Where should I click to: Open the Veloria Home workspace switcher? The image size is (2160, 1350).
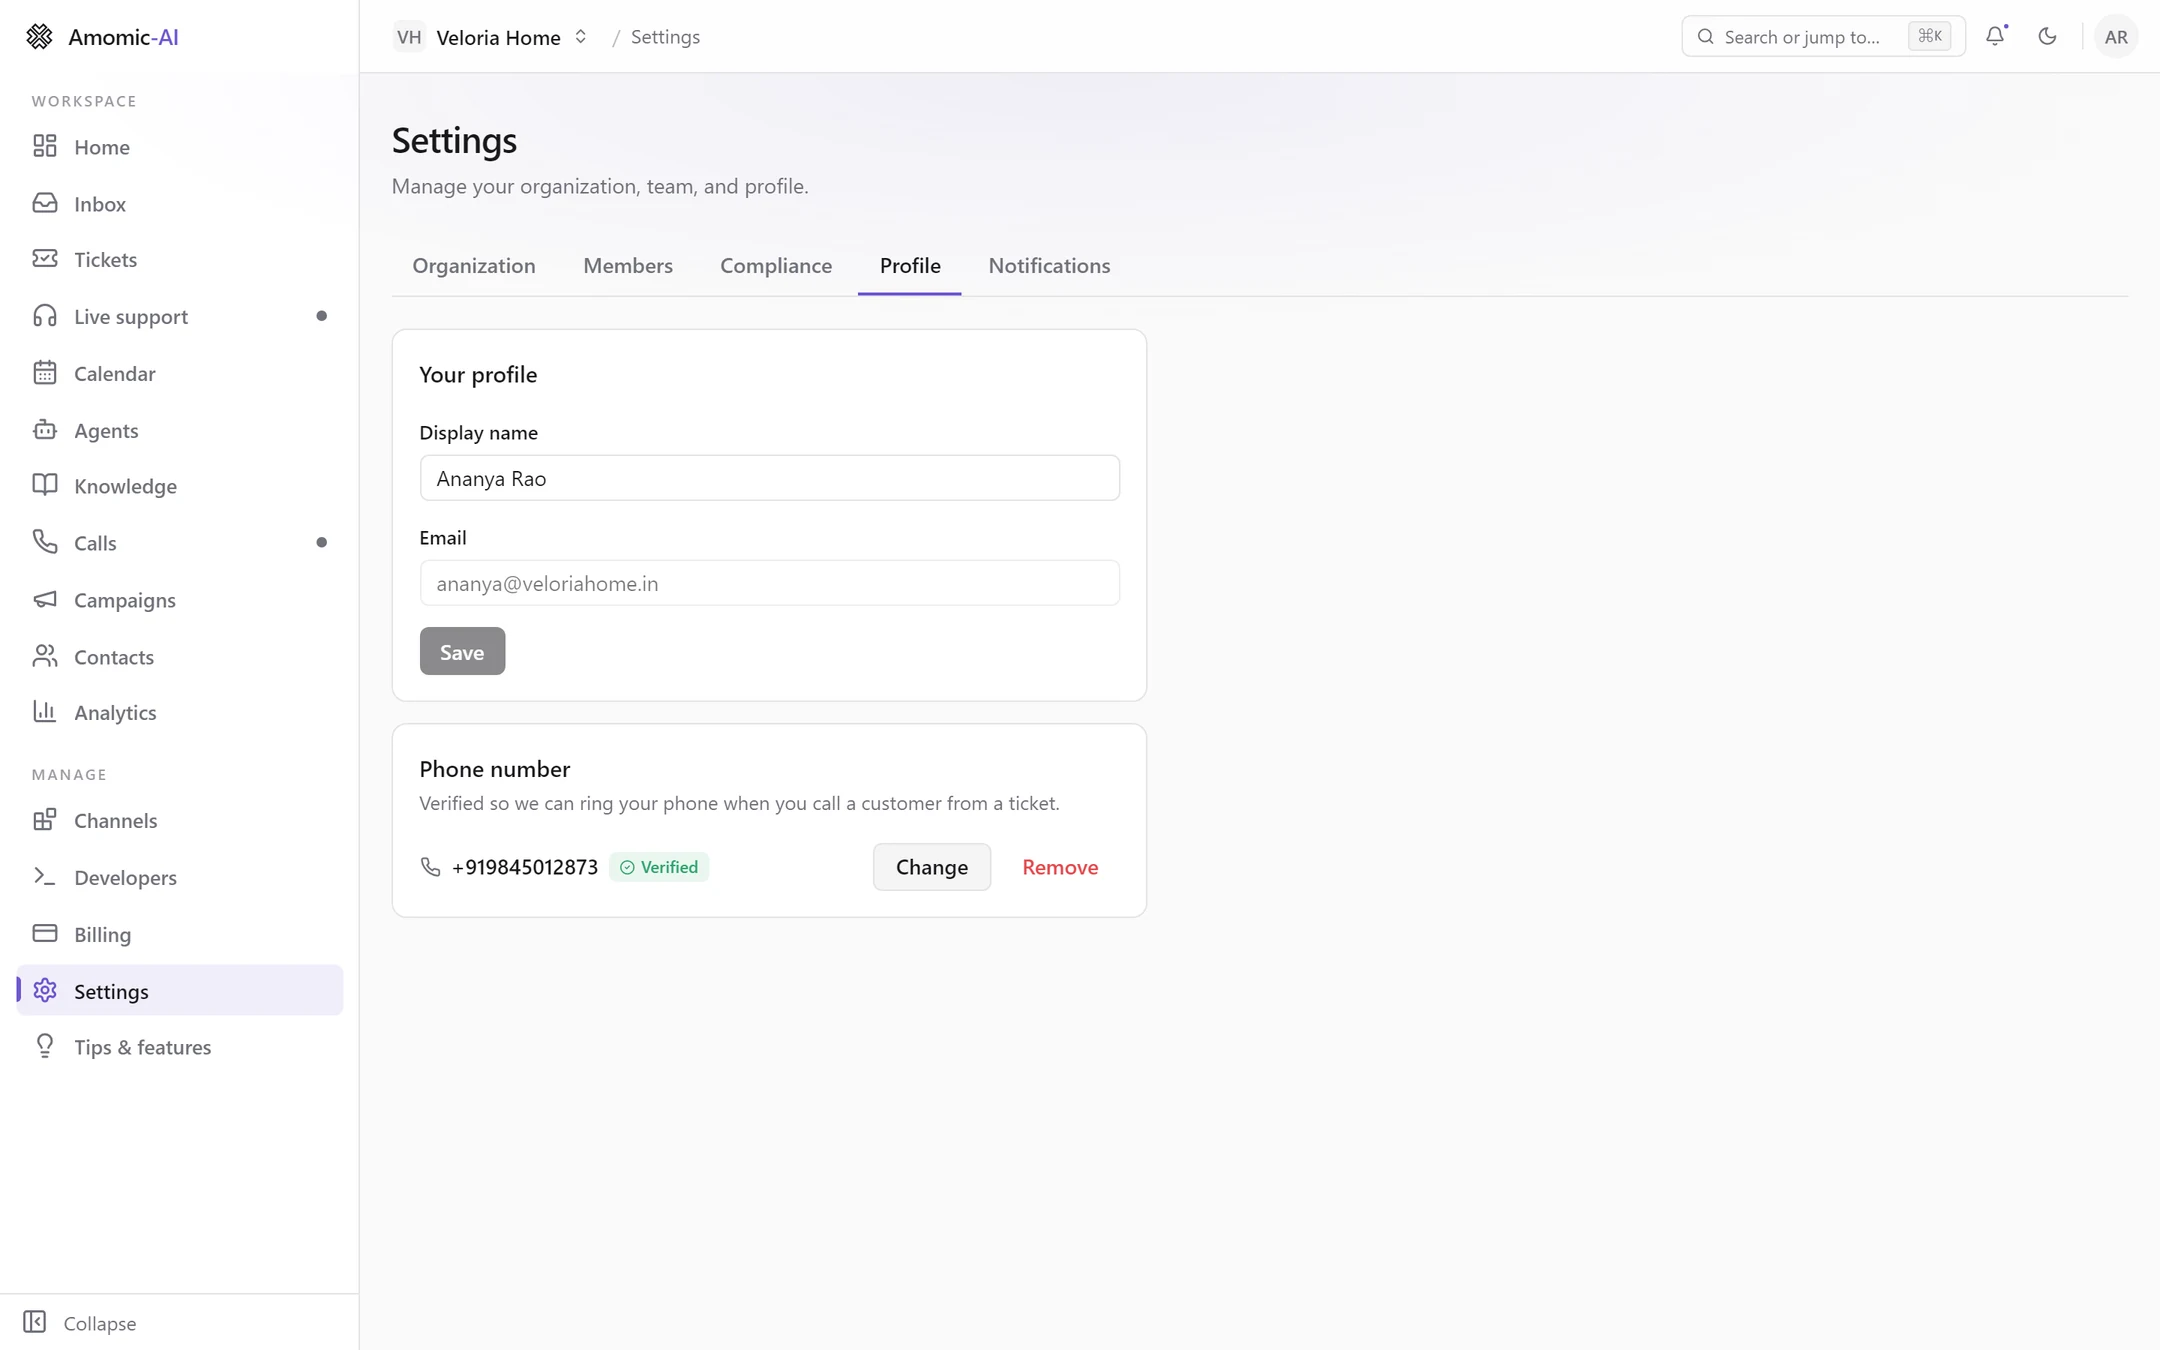point(492,37)
